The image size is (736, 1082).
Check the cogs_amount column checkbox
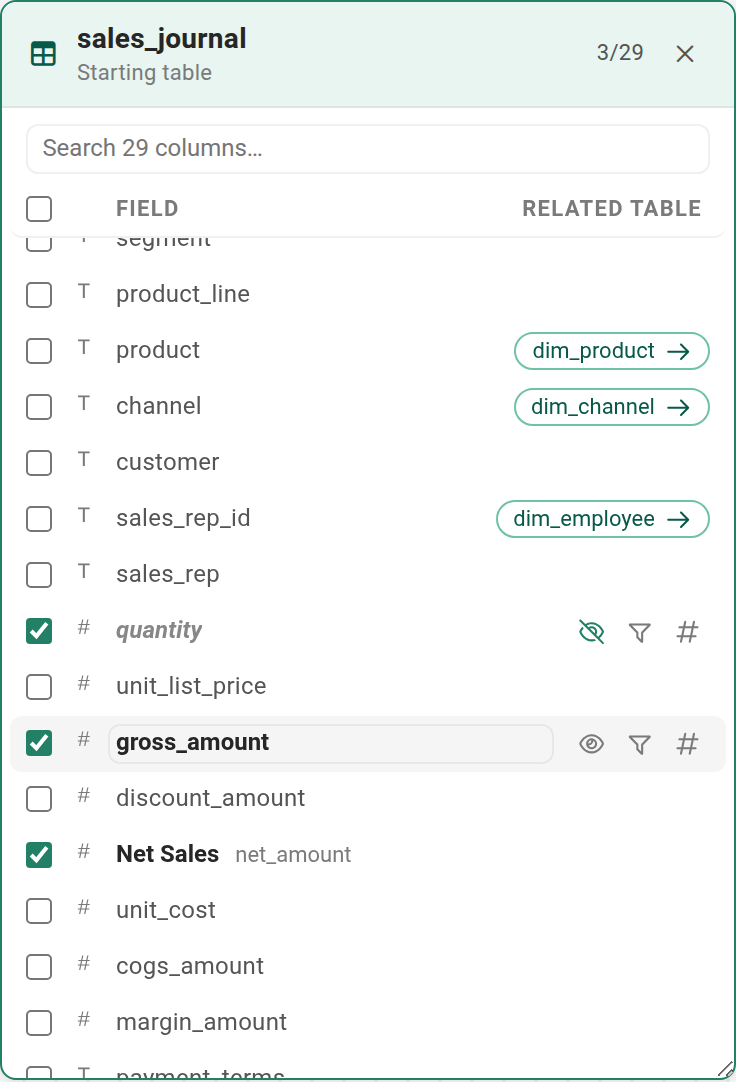click(x=39, y=967)
